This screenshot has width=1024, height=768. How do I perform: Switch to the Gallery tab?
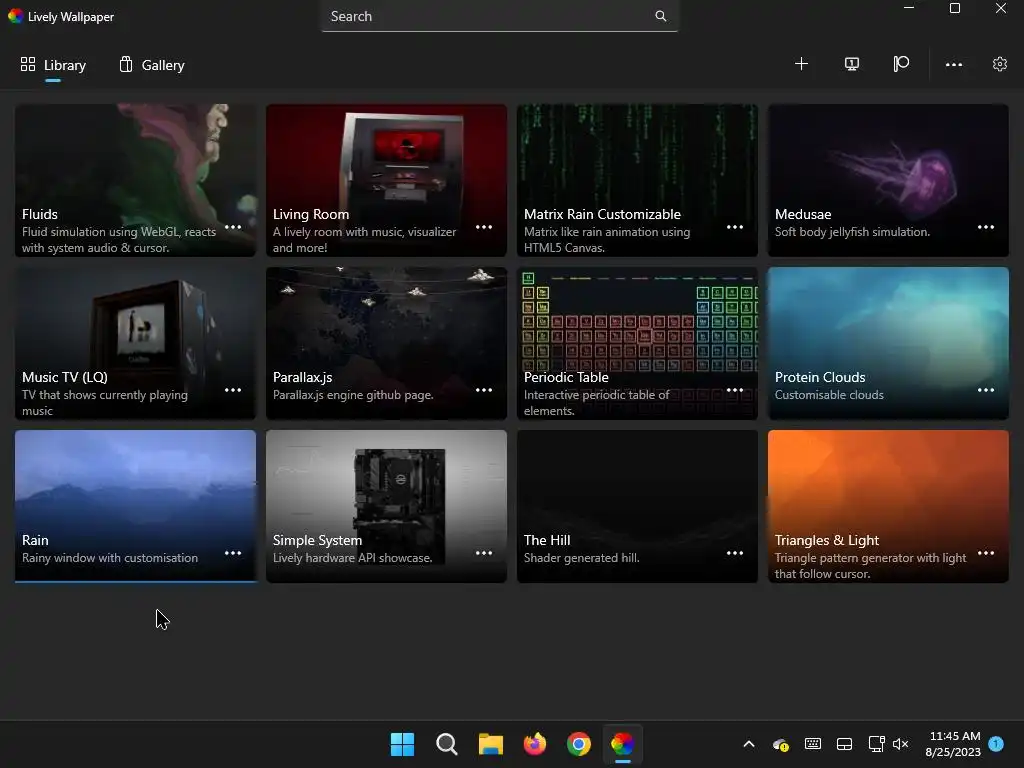[152, 65]
